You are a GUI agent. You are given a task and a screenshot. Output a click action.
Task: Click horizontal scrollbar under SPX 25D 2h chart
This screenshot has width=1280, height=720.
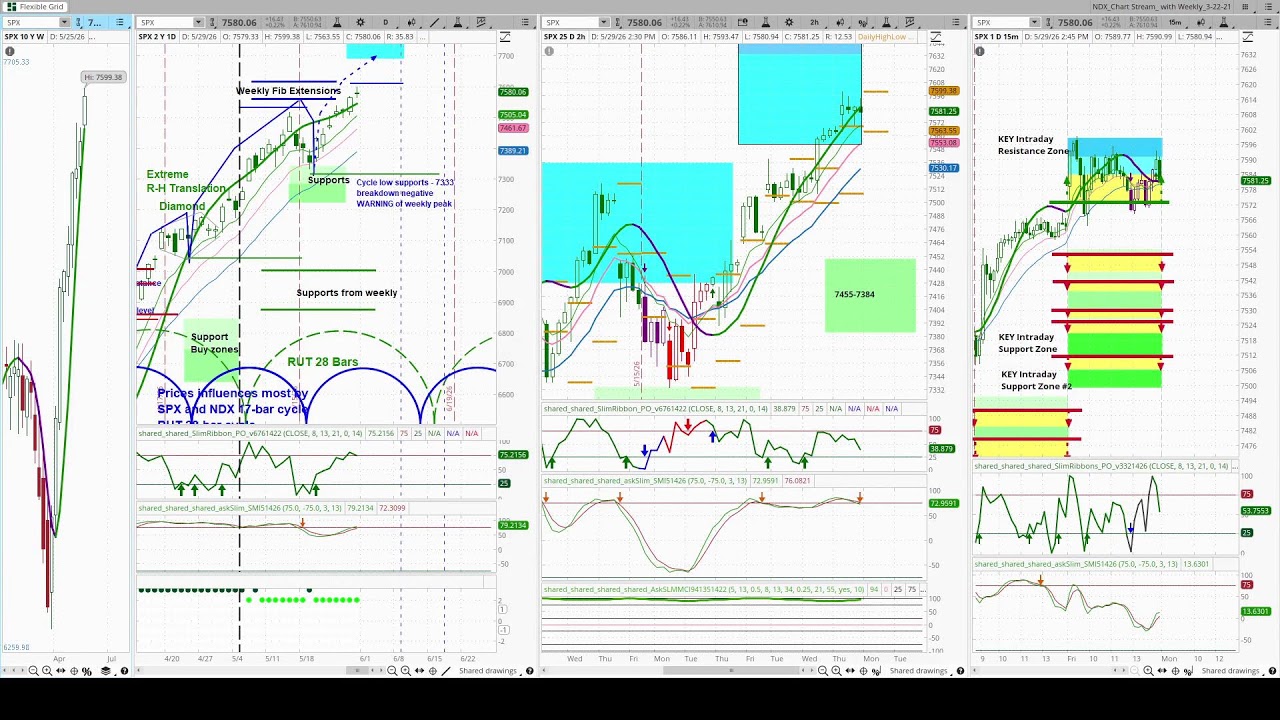click(x=730, y=670)
